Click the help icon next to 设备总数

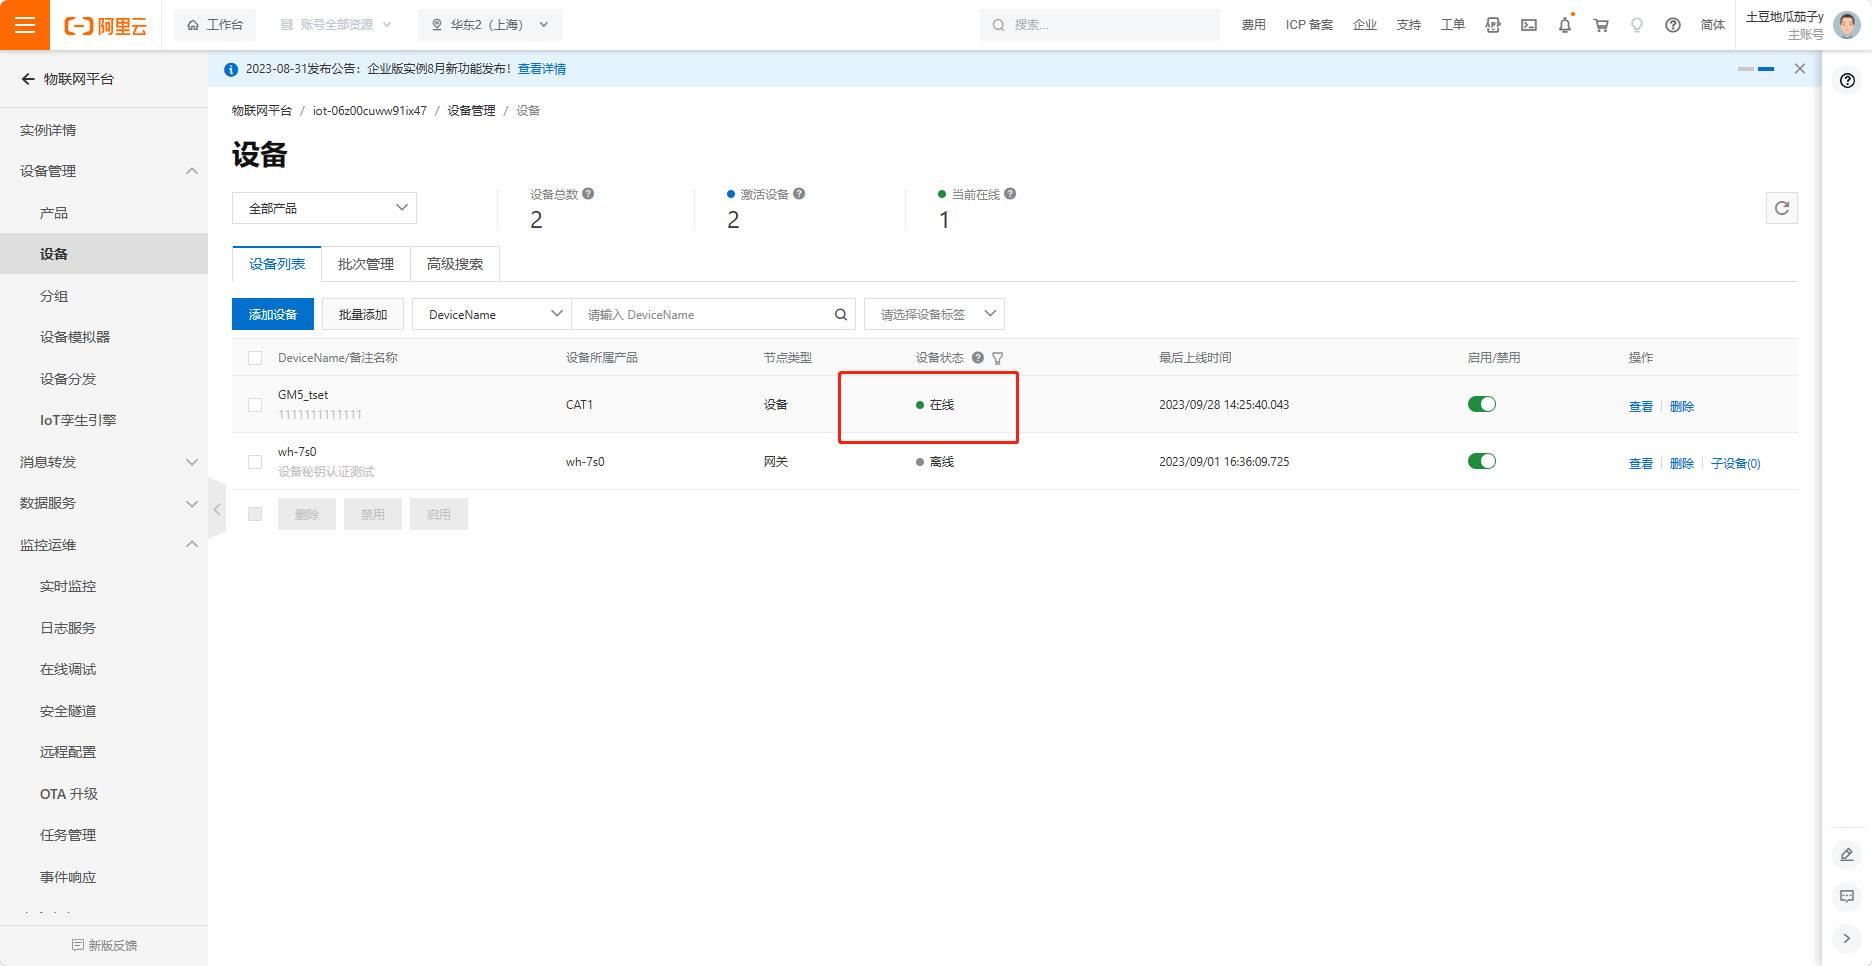588,194
